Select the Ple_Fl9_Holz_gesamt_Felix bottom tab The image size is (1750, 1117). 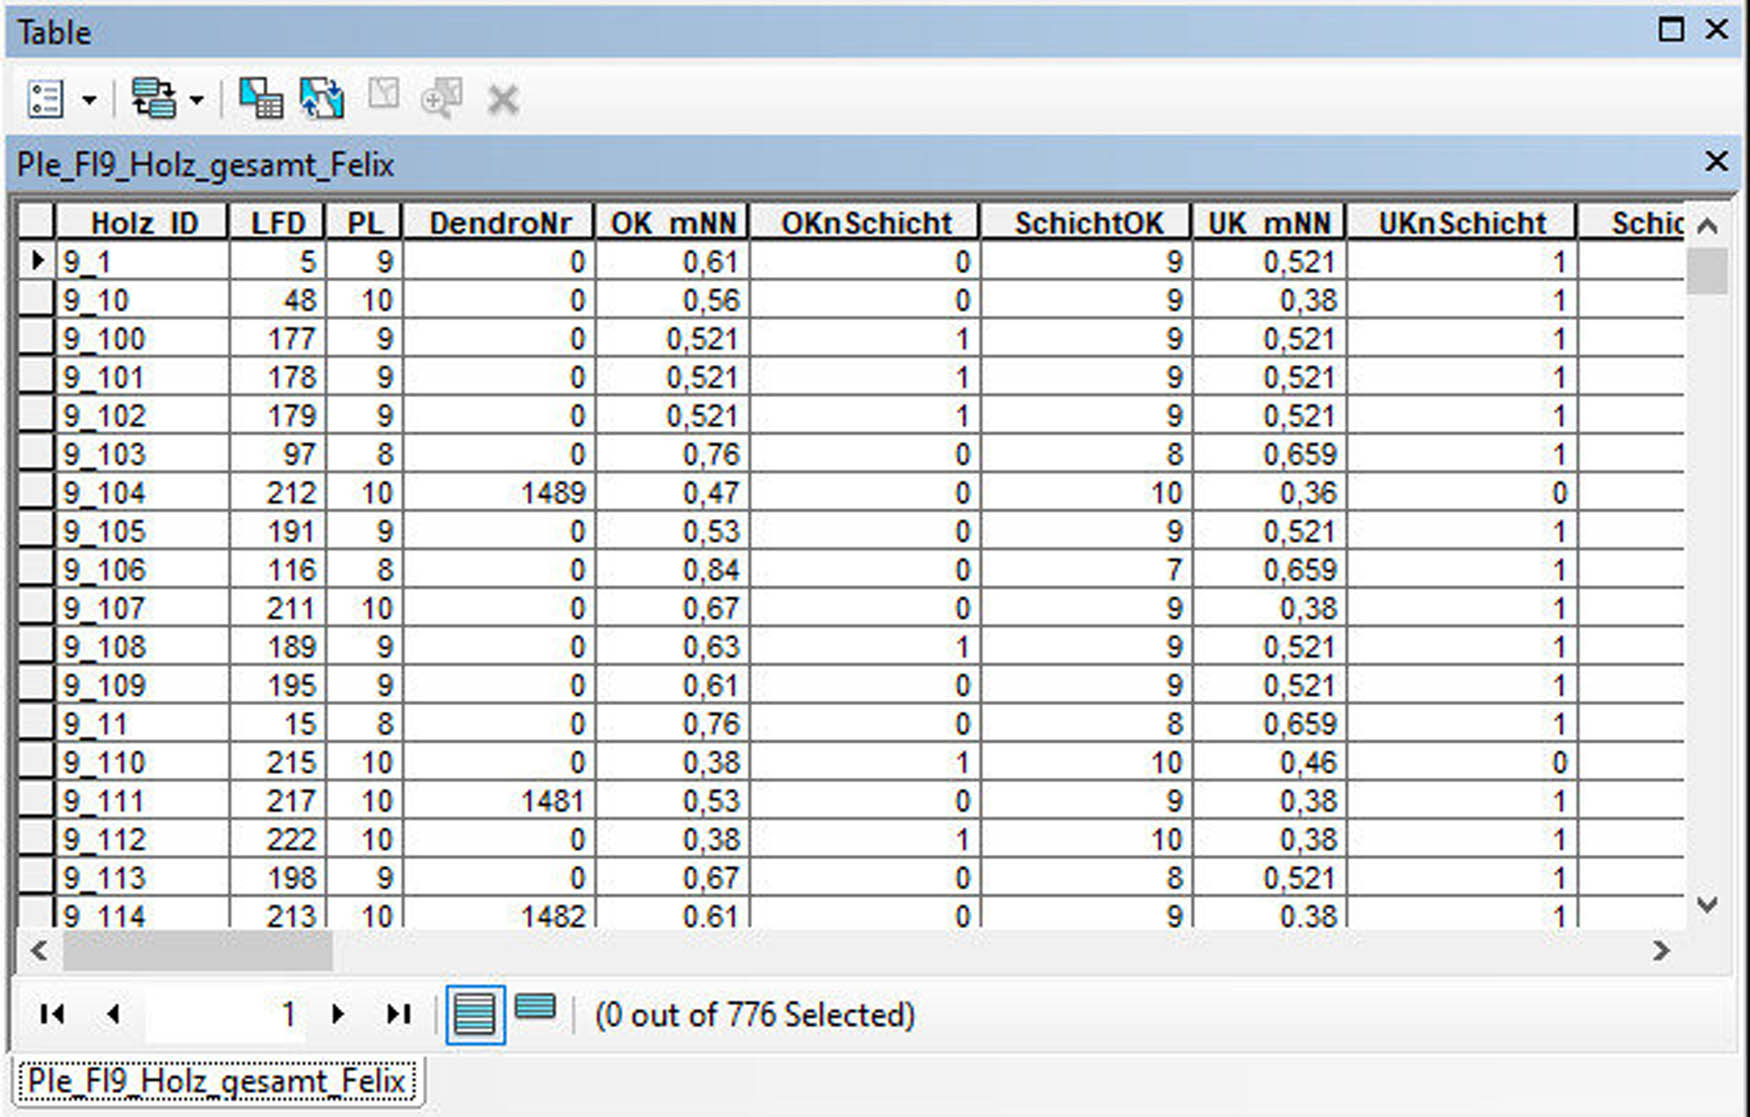coord(216,1081)
